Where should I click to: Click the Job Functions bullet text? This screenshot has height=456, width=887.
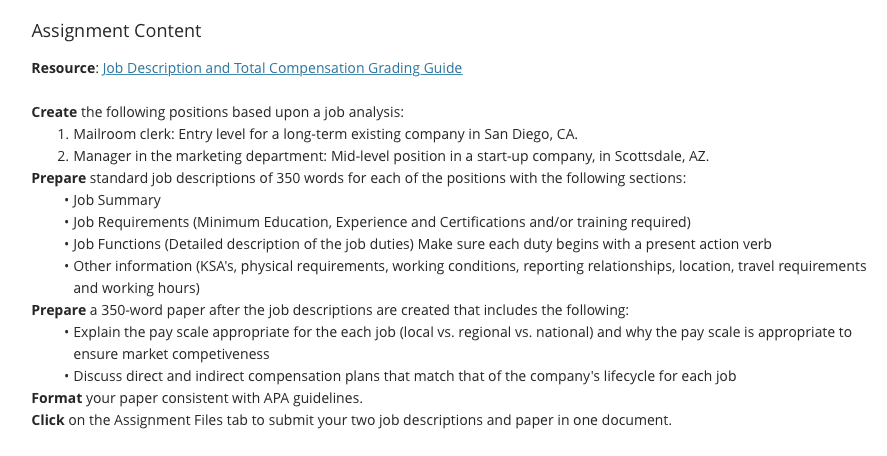click(423, 244)
